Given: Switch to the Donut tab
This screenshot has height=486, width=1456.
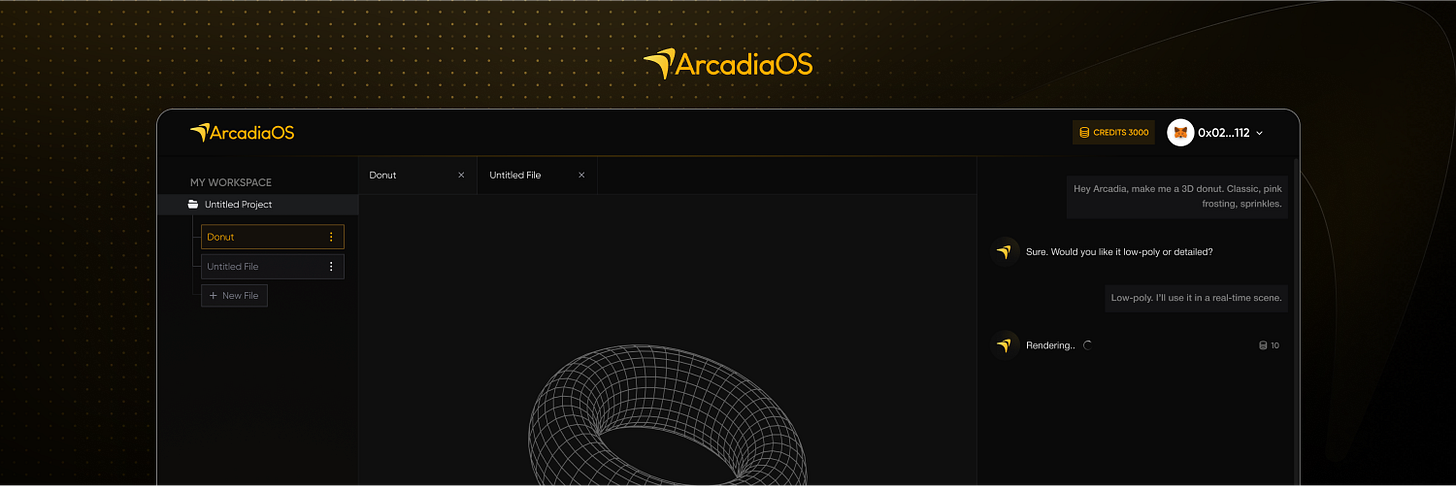Looking at the screenshot, I should [x=417, y=175].
